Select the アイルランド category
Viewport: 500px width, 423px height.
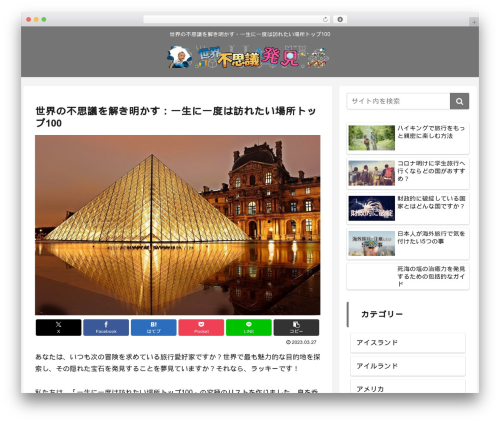point(408,366)
